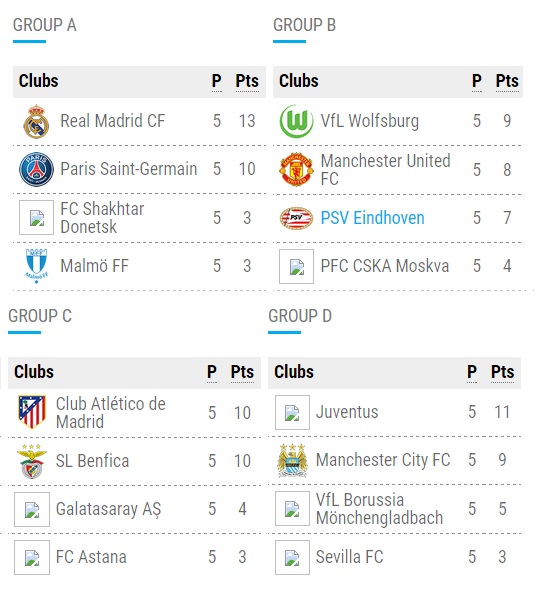Click the broken Juventus logo image
This screenshot has width=536, height=592.
tap(292, 412)
